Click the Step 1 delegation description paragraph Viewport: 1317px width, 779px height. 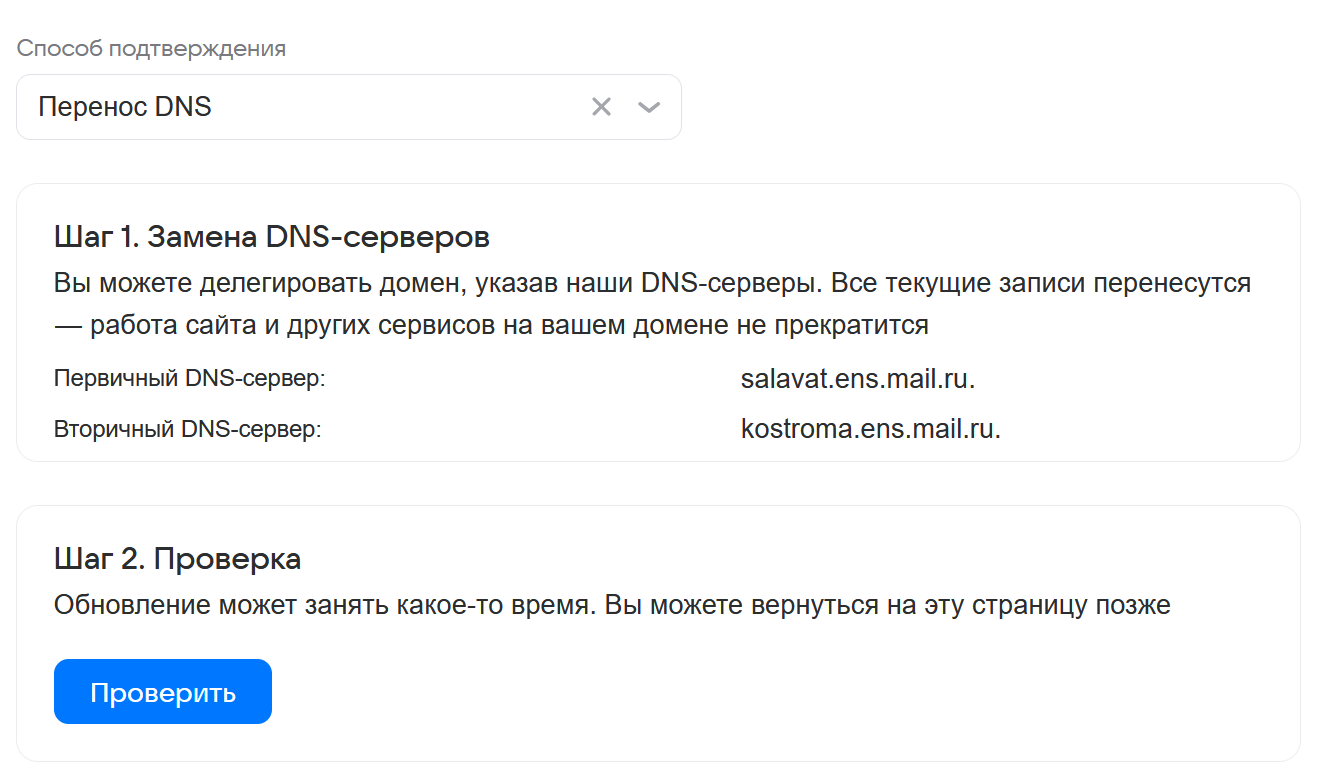[x=652, y=304]
